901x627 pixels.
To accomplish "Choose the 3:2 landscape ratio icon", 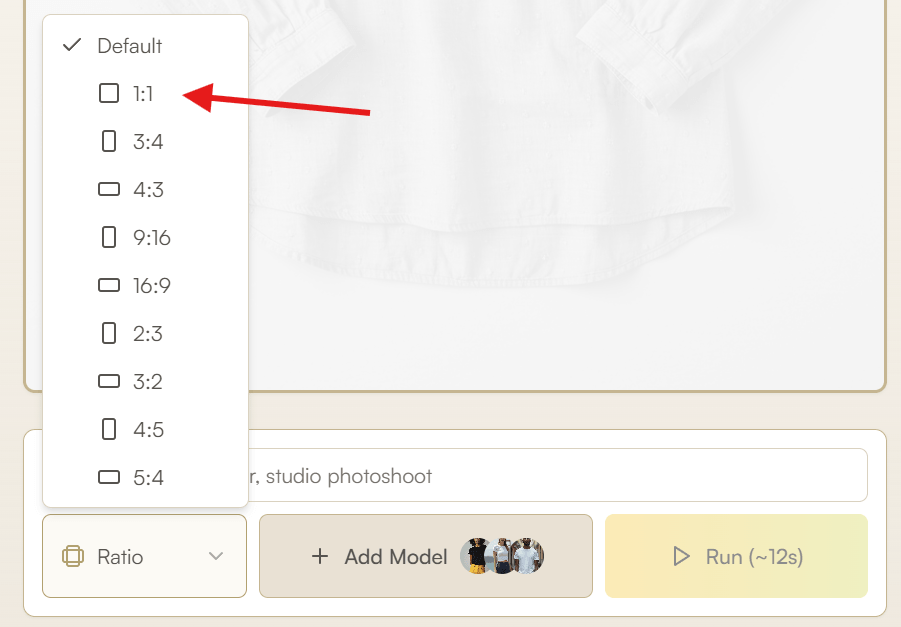I will pyautogui.click(x=109, y=382).
